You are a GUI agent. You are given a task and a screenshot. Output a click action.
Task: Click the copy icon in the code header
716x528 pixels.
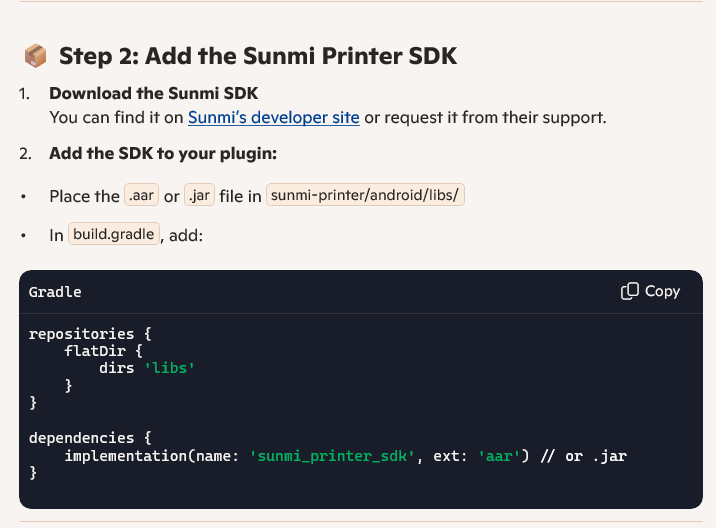tap(630, 291)
